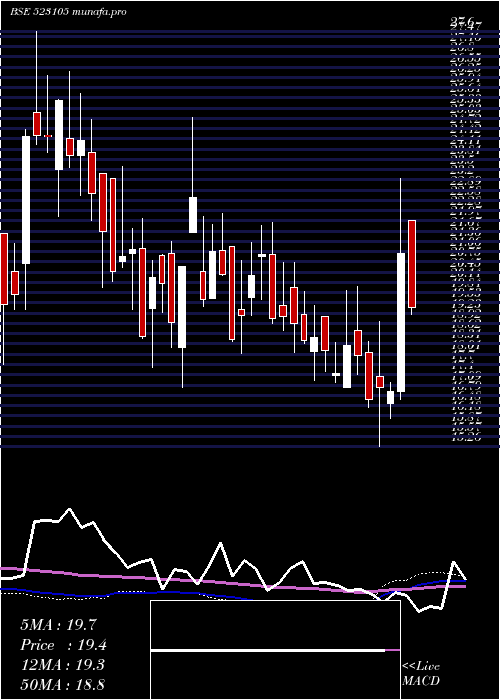Click the Price : 19.4 label
The height and width of the screenshot is (700, 500).
63,645
